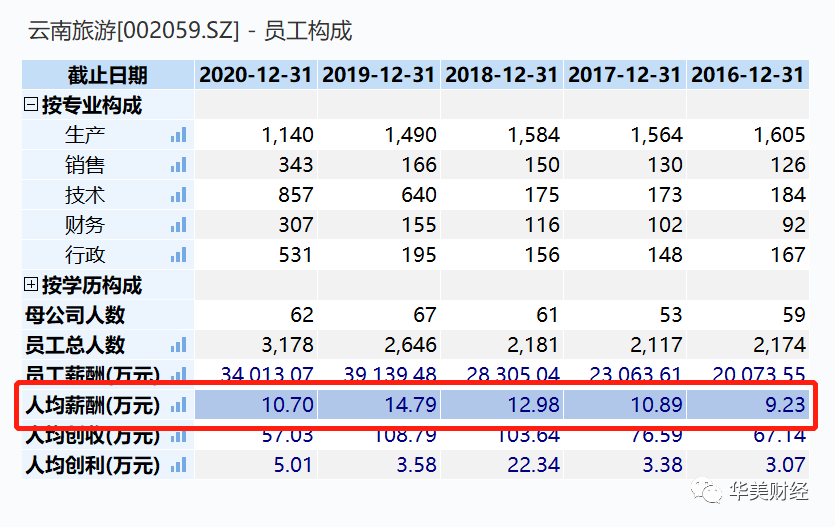Click the title 云南旅游[002059.SZ] - 员工构成
Screen dimensions: 835x527
[x=190, y=30]
